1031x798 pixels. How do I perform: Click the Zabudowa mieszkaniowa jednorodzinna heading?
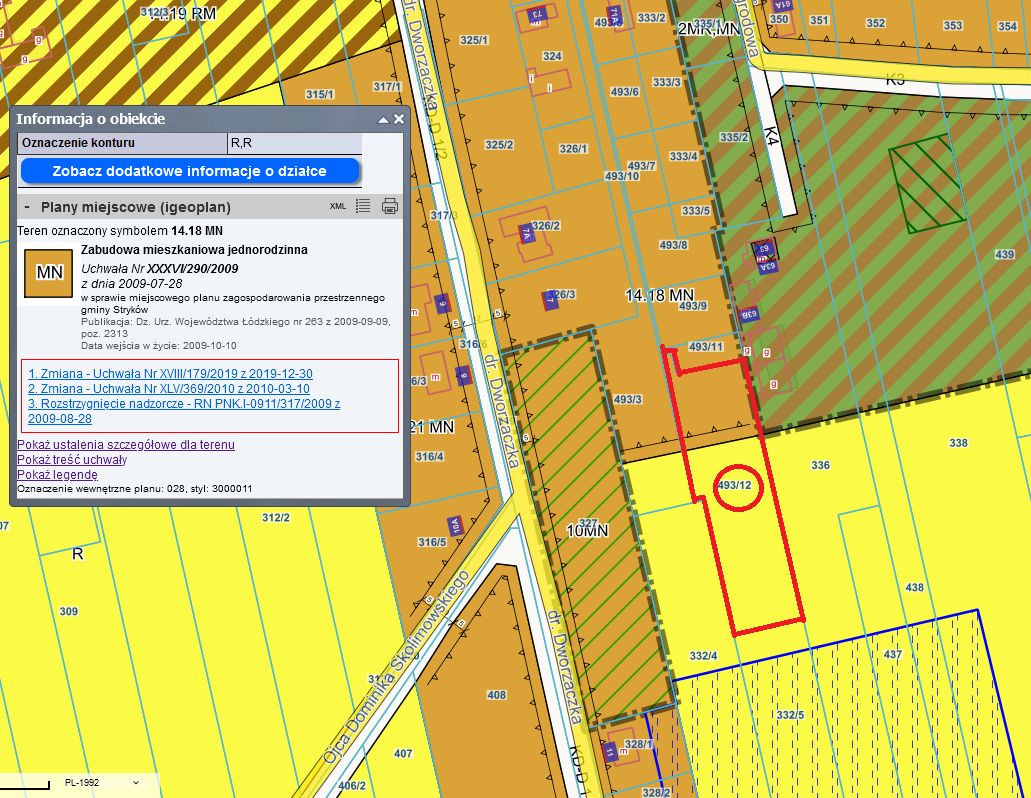pyautogui.click(x=194, y=250)
